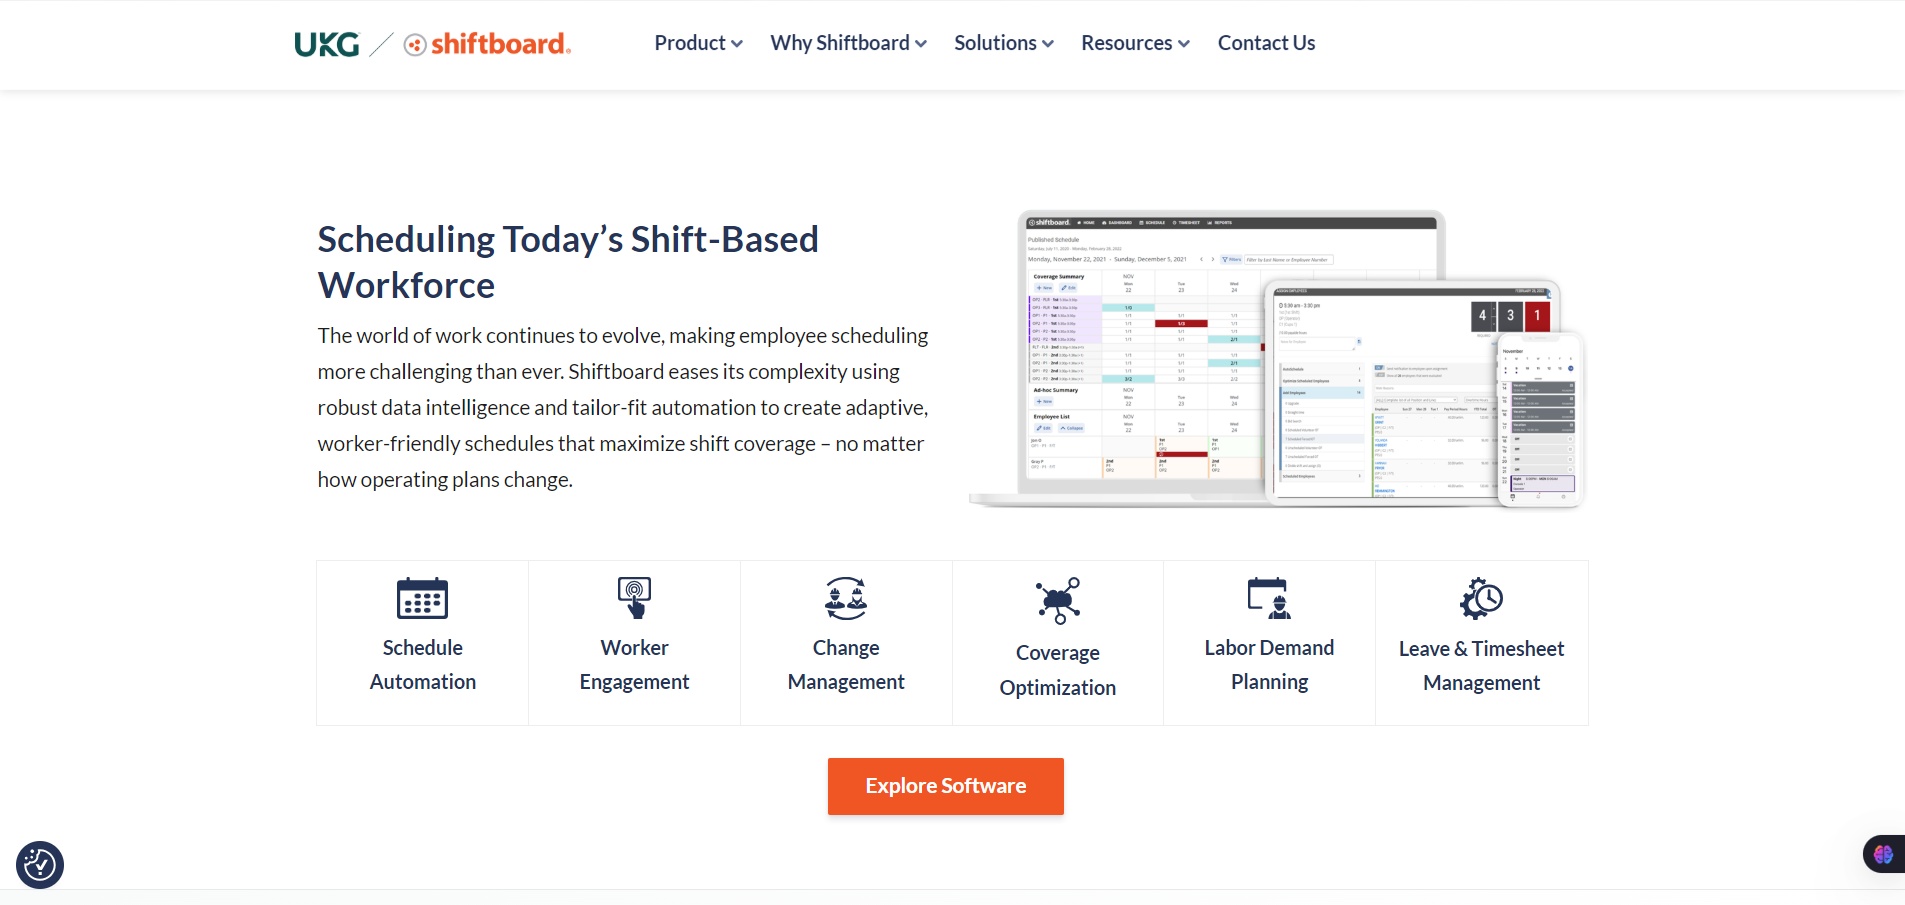Click the Scheduling Today's Shift-Based Workforce heading
The width and height of the screenshot is (1905, 905).
pyautogui.click(x=568, y=262)
